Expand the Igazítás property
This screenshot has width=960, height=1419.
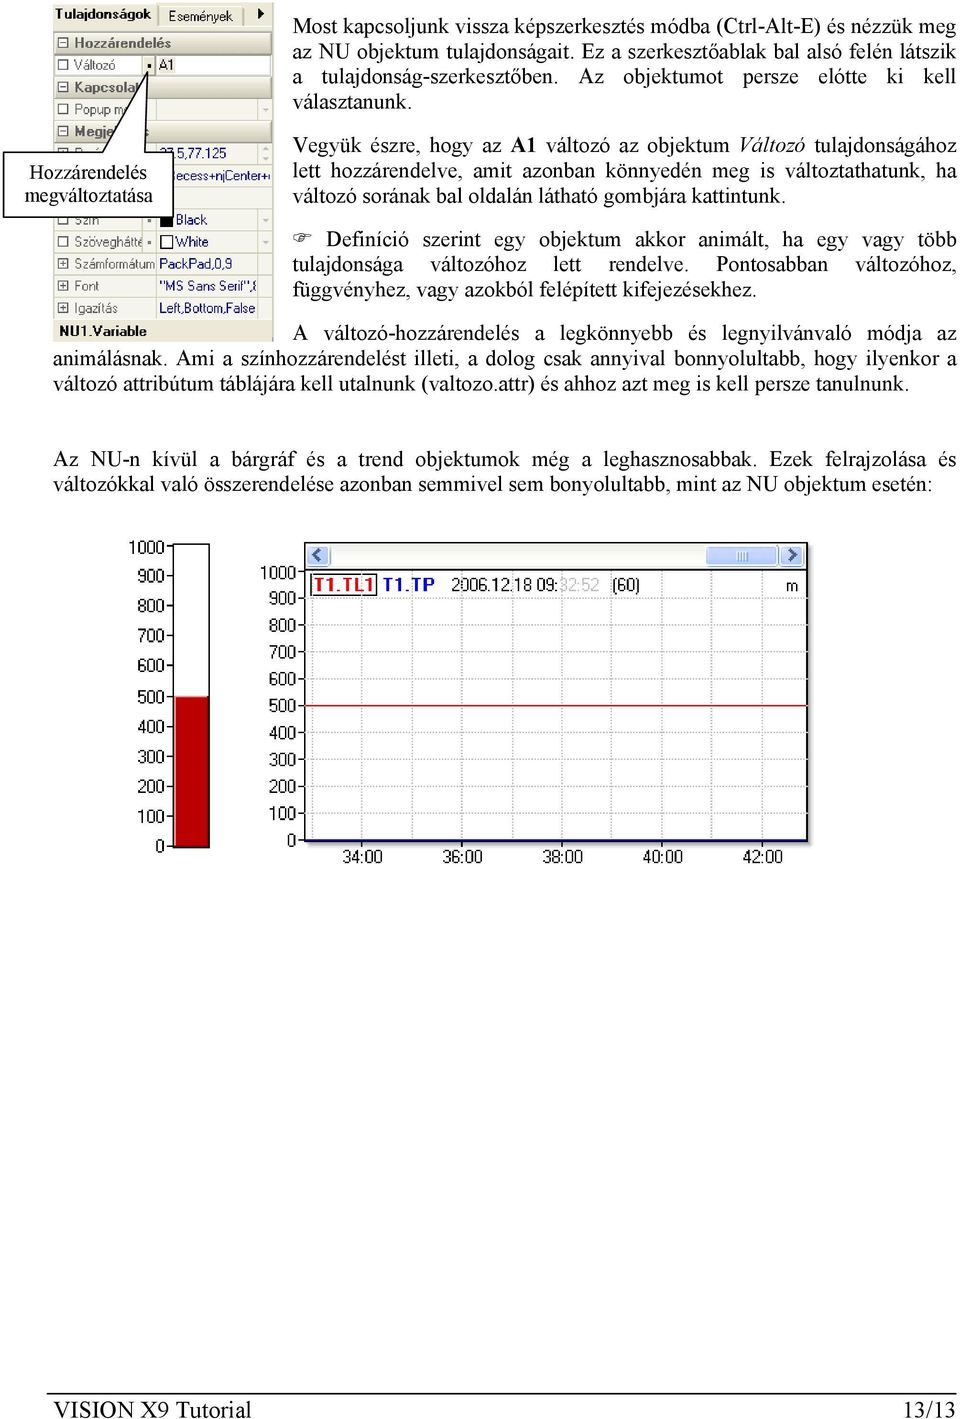(x=63, y=307)
